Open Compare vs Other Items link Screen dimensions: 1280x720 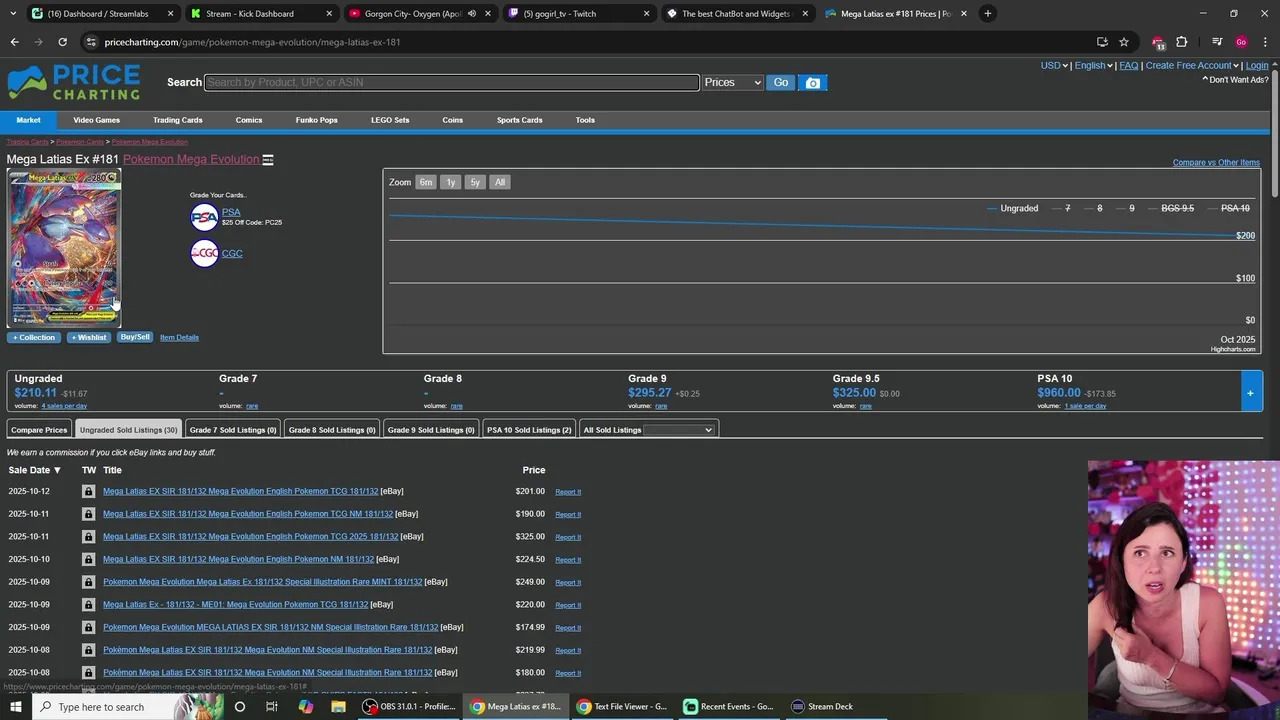pyautogui.click(x=1216, y=163)
